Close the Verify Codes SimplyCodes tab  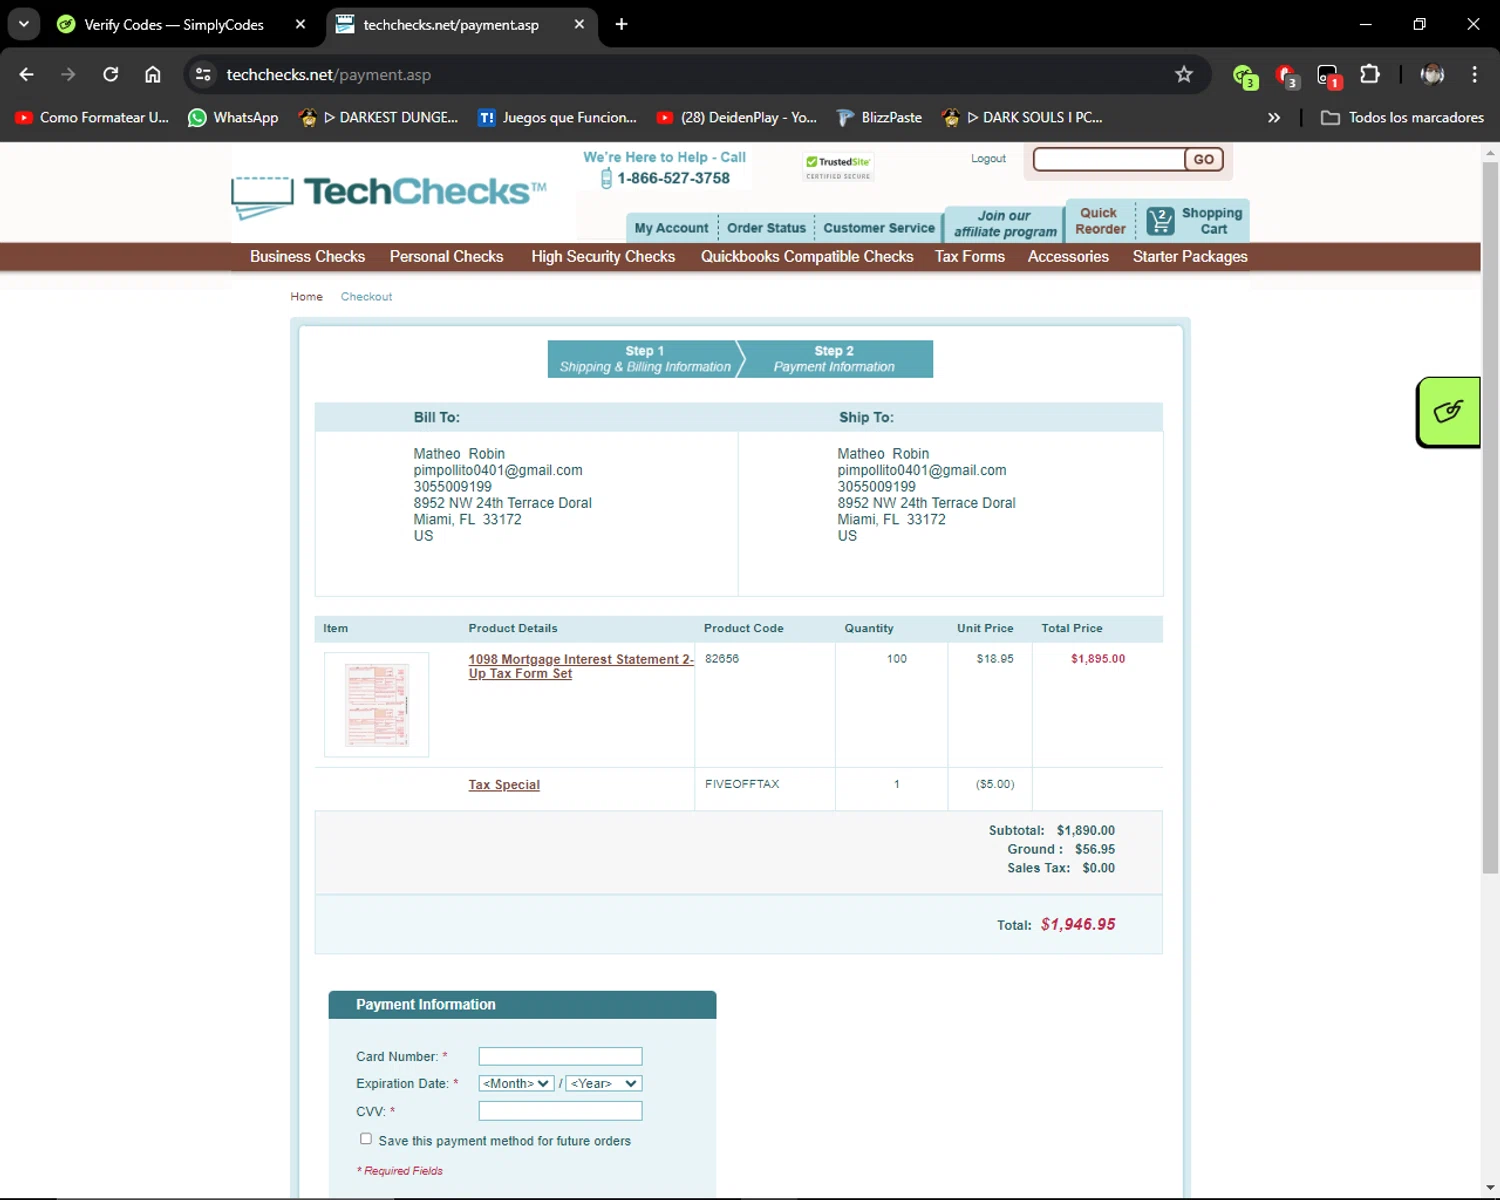click(x=300, y=24)
